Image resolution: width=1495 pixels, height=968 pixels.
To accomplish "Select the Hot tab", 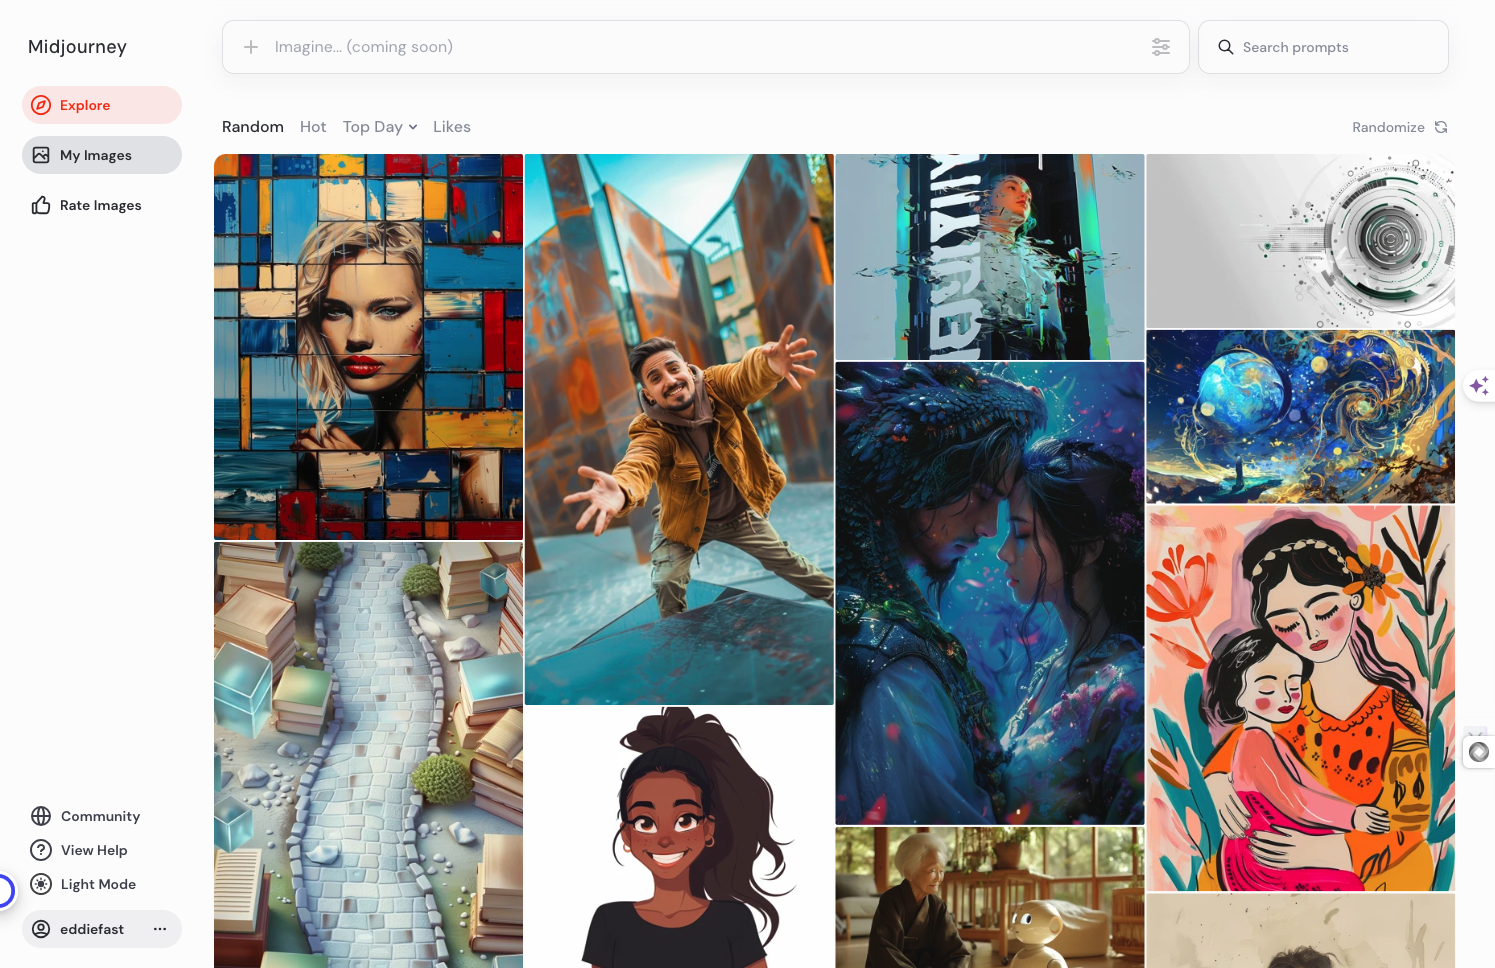I will pos(313,127).
